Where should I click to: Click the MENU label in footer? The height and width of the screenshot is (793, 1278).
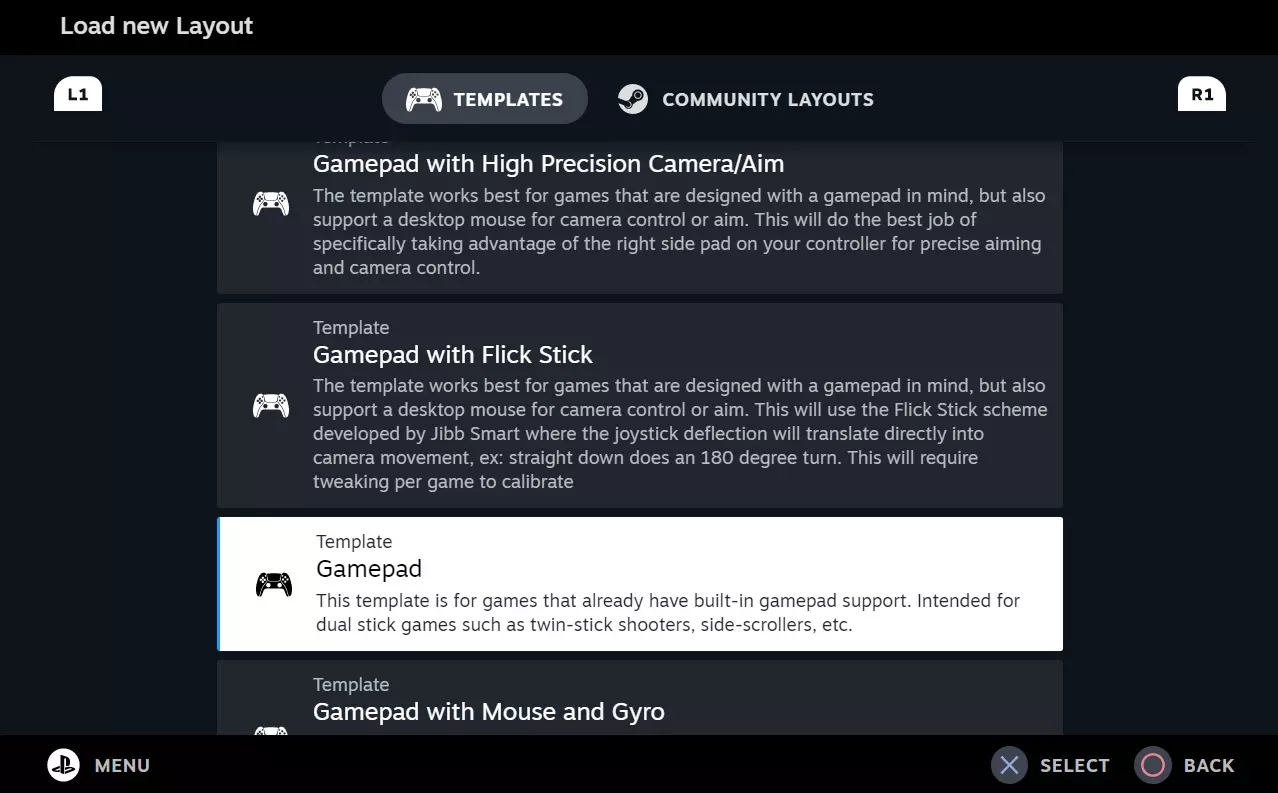[x=122, y=766]
